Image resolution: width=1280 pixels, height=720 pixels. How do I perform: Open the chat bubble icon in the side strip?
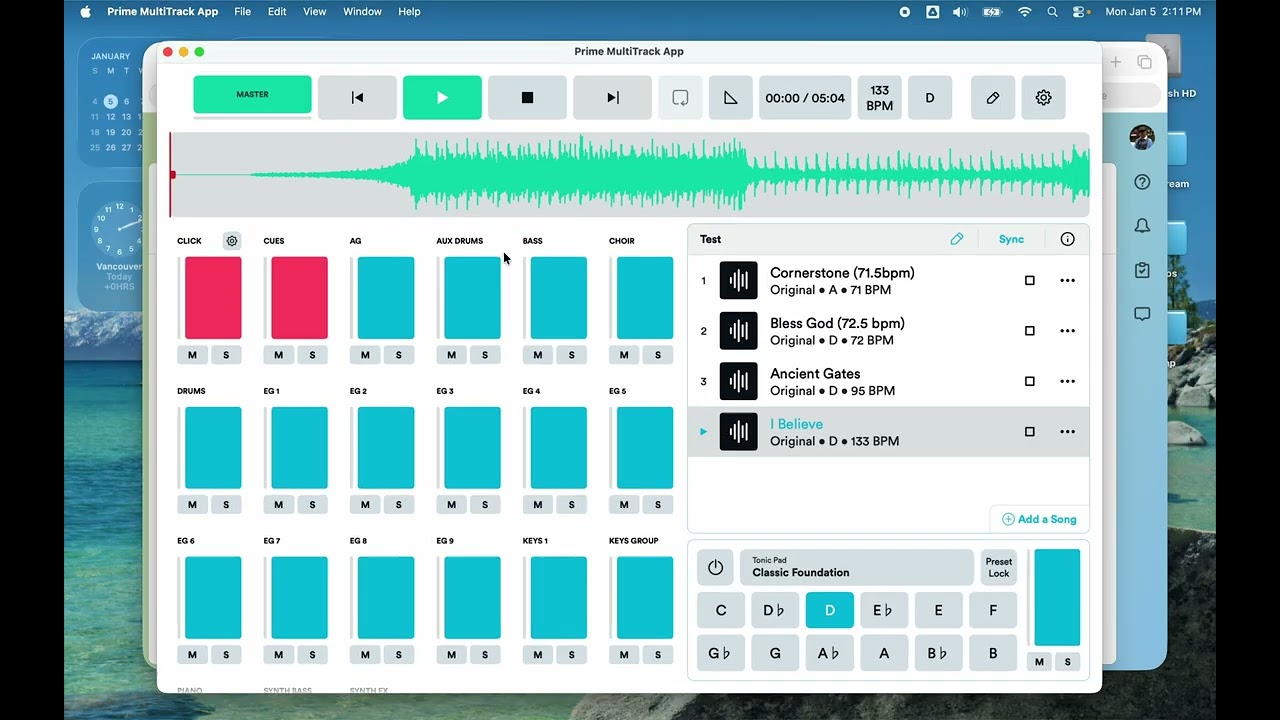[1142, 314]
